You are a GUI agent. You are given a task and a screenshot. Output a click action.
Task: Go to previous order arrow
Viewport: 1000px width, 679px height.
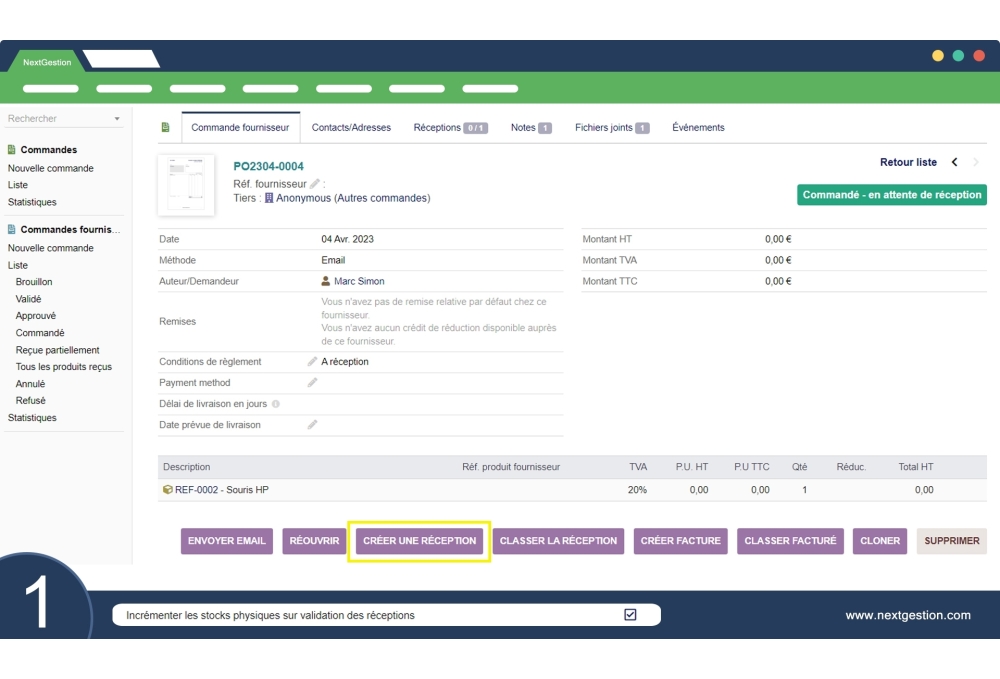click(x=954, y=162)
